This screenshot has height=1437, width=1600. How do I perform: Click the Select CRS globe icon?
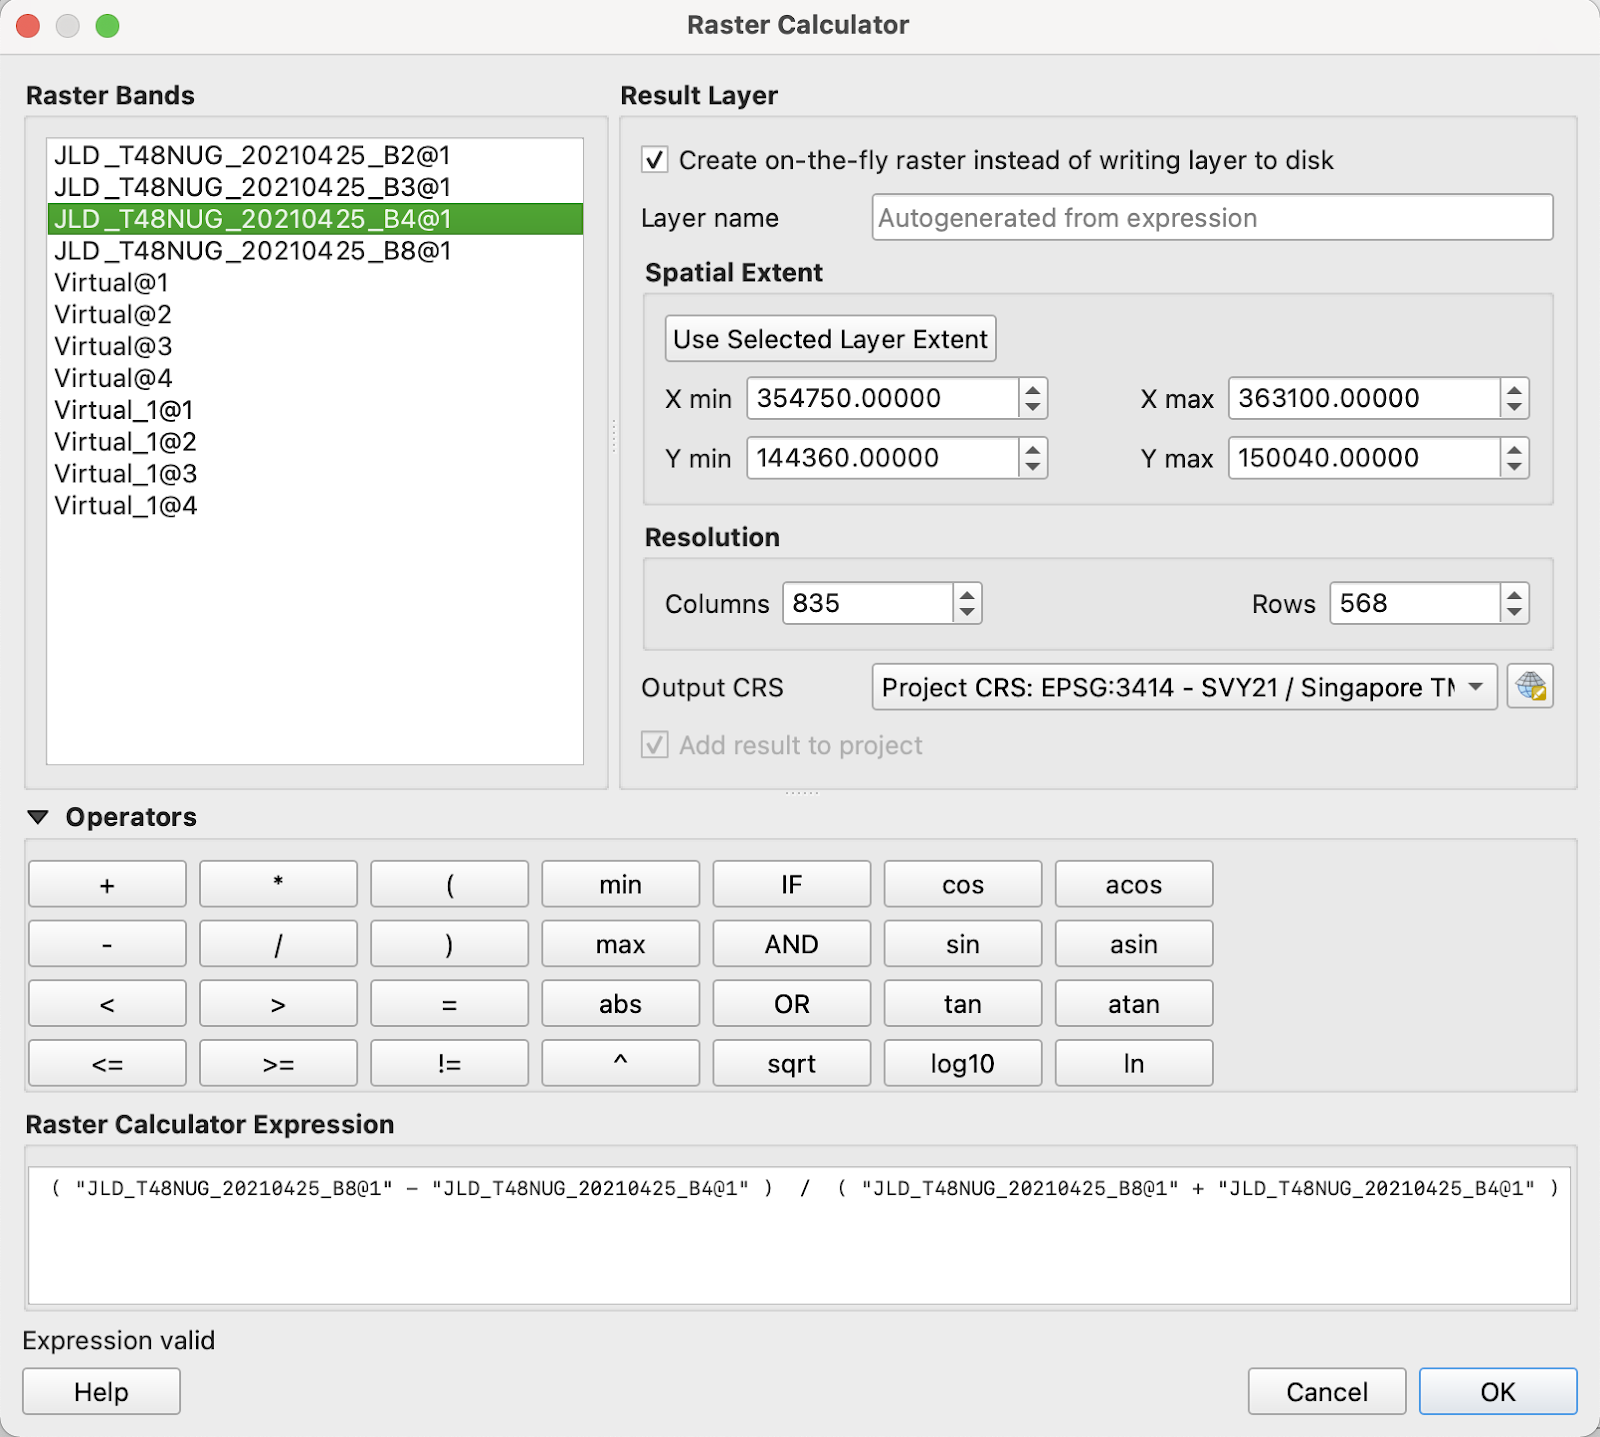point(1529,687)
